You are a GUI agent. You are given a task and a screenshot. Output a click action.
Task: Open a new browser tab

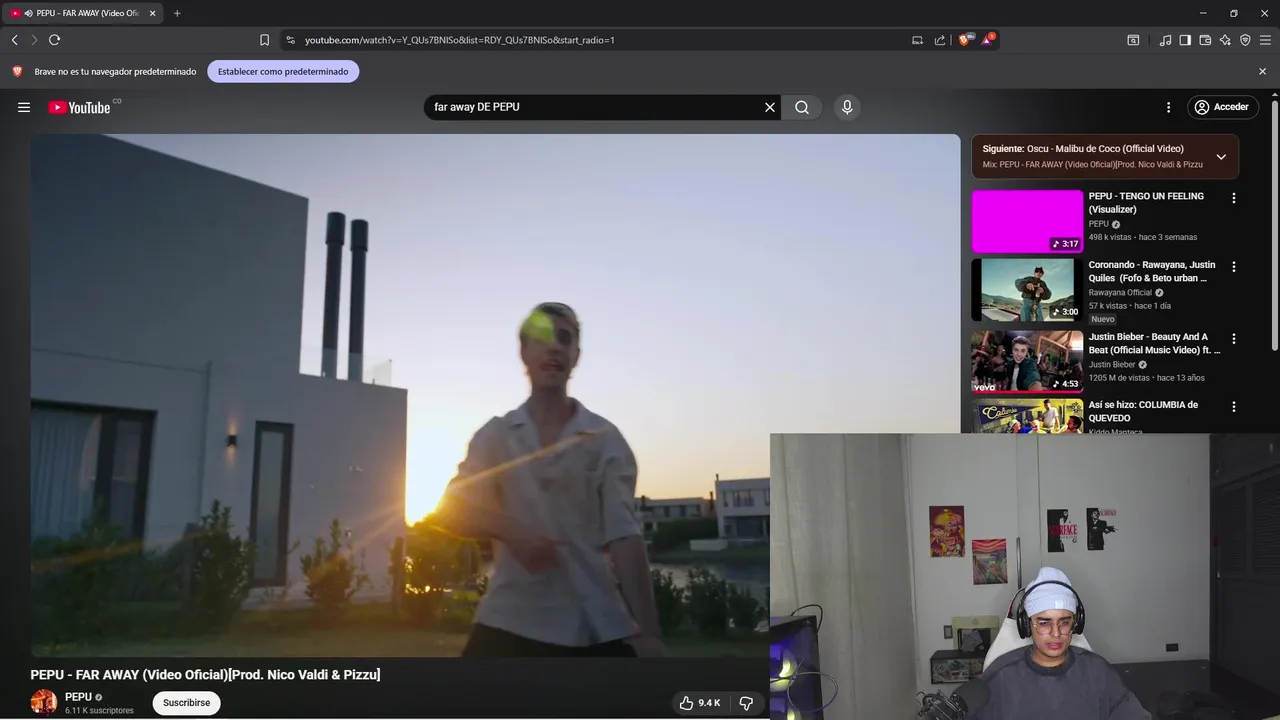click(177, 13)
